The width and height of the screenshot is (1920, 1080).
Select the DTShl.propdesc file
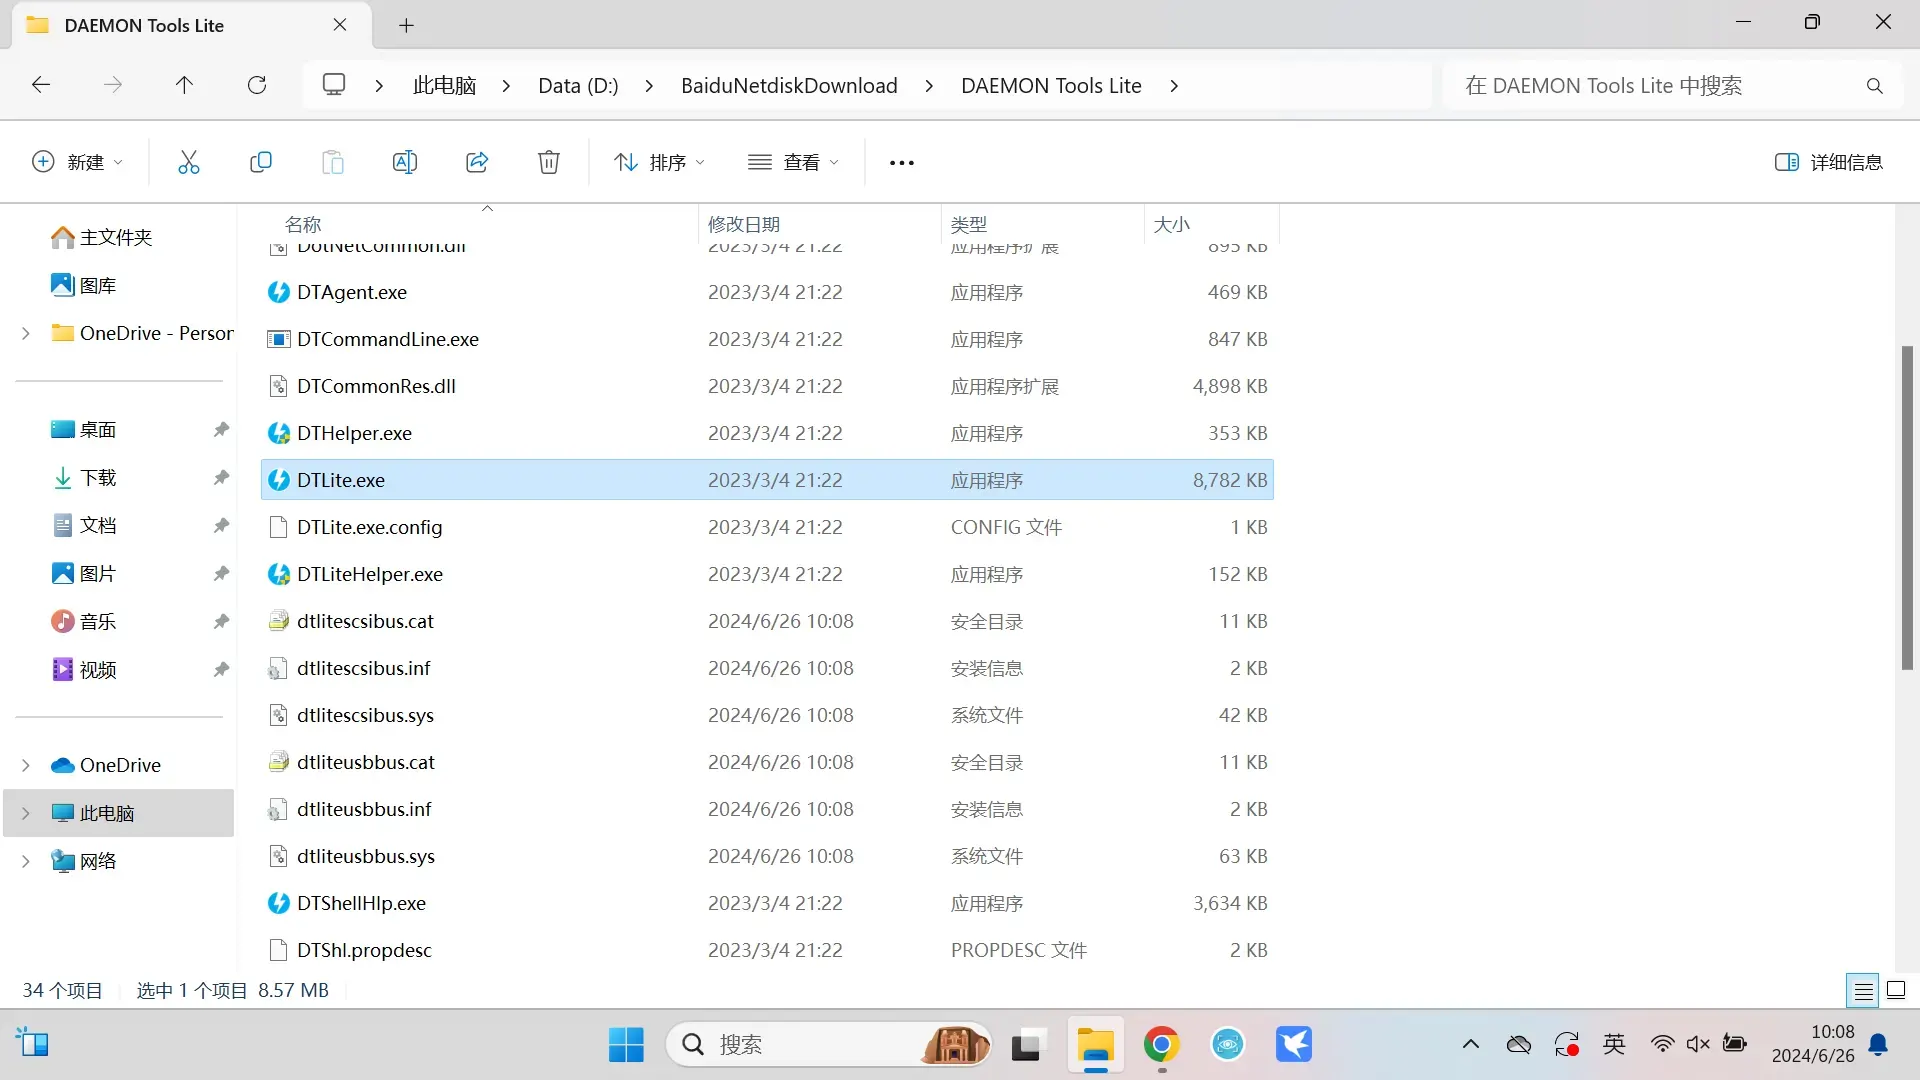click(767, 950)
